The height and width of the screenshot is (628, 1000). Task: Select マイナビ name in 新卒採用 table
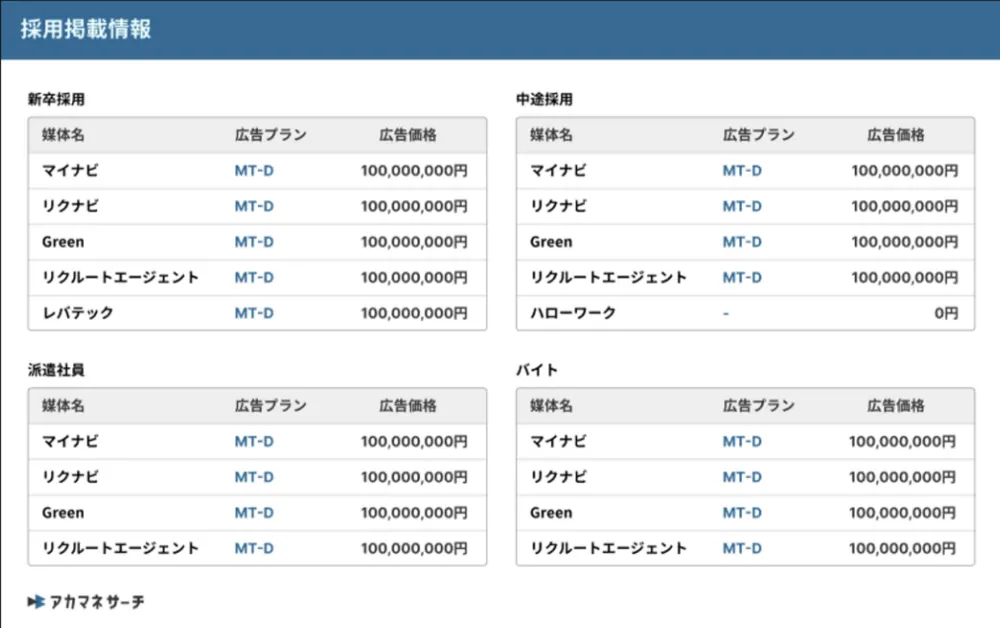tap(70, 171)
